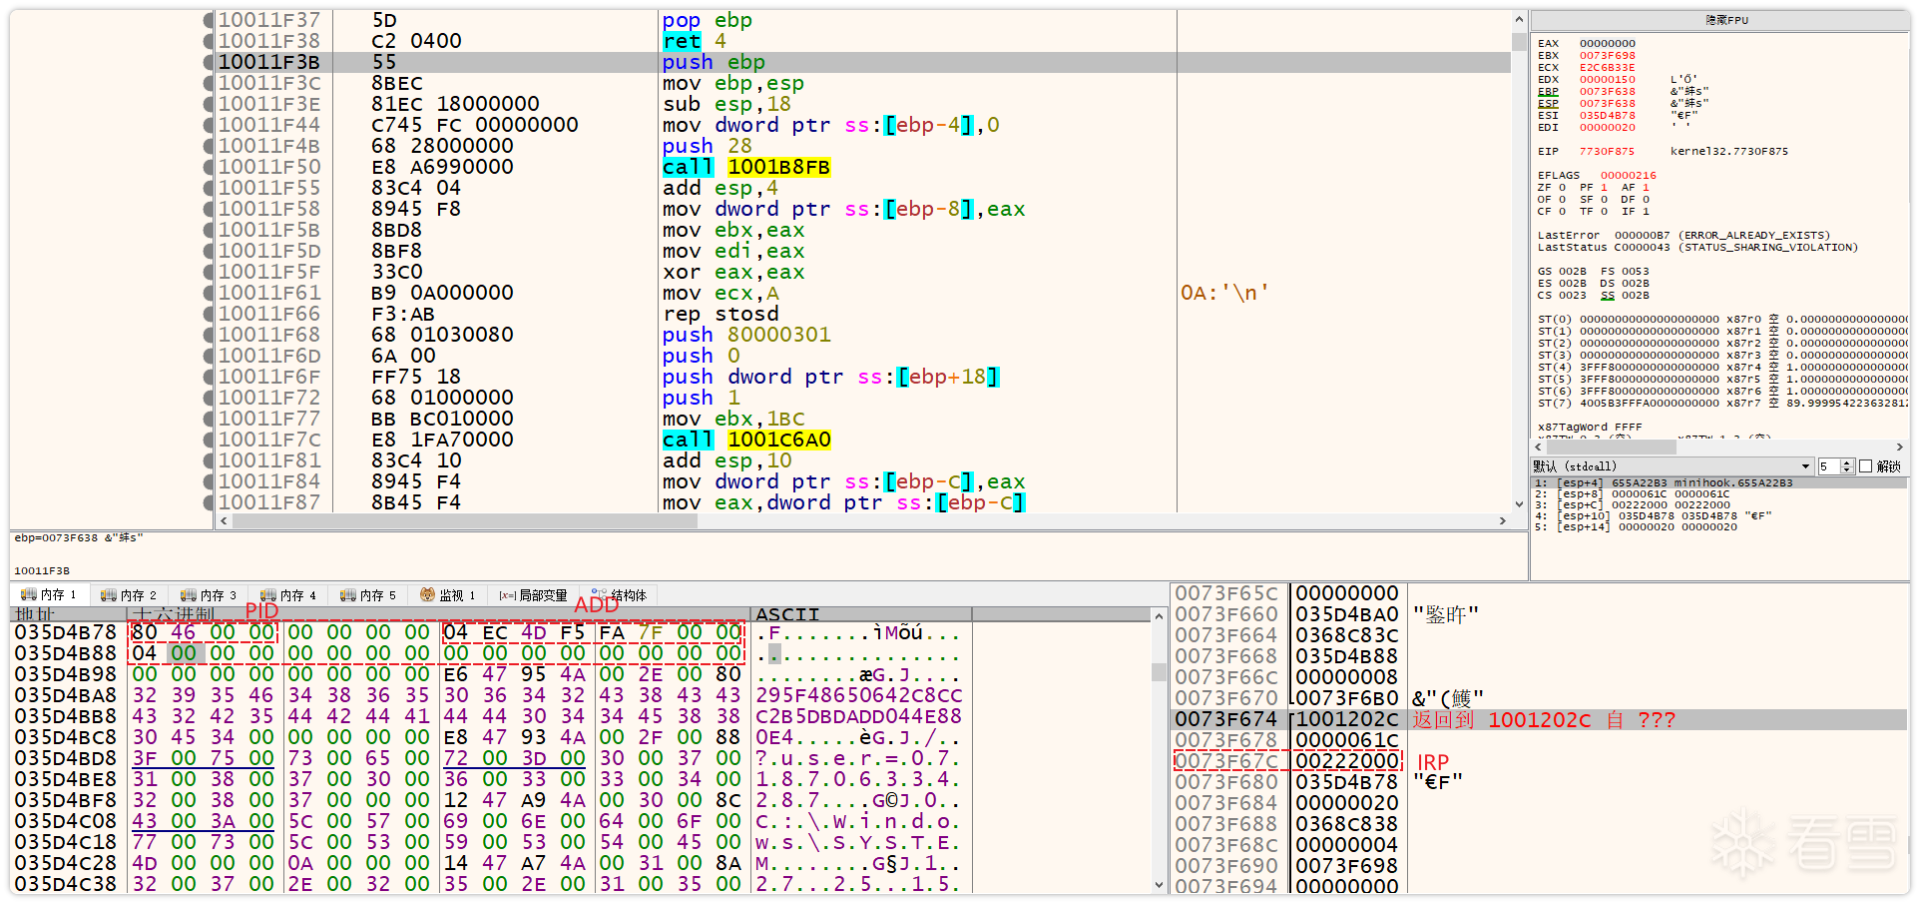Toggle breakpoint bullet at address 10011F38
This screenshot has width=1920, height=904.
pyautogui.click(x=209, y=41)
